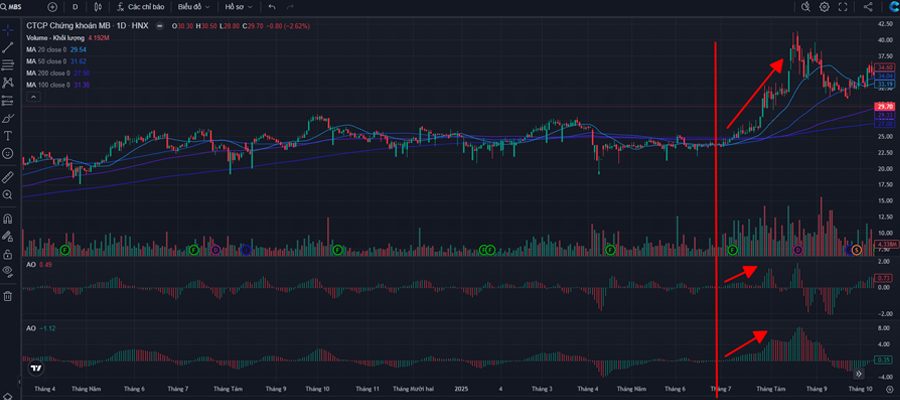The width and height of the screenshot is (900, 400).
Task: Click the Tháng Mười hai time label
Action: (413, 389)
